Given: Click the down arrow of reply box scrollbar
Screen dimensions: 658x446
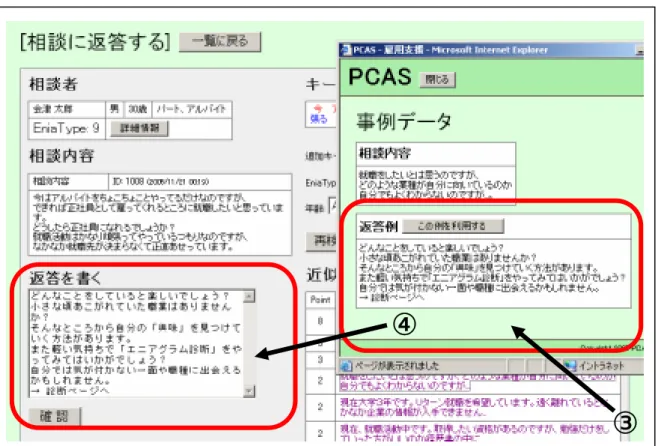Looking at the screenshot, I should tap(249, 391).
